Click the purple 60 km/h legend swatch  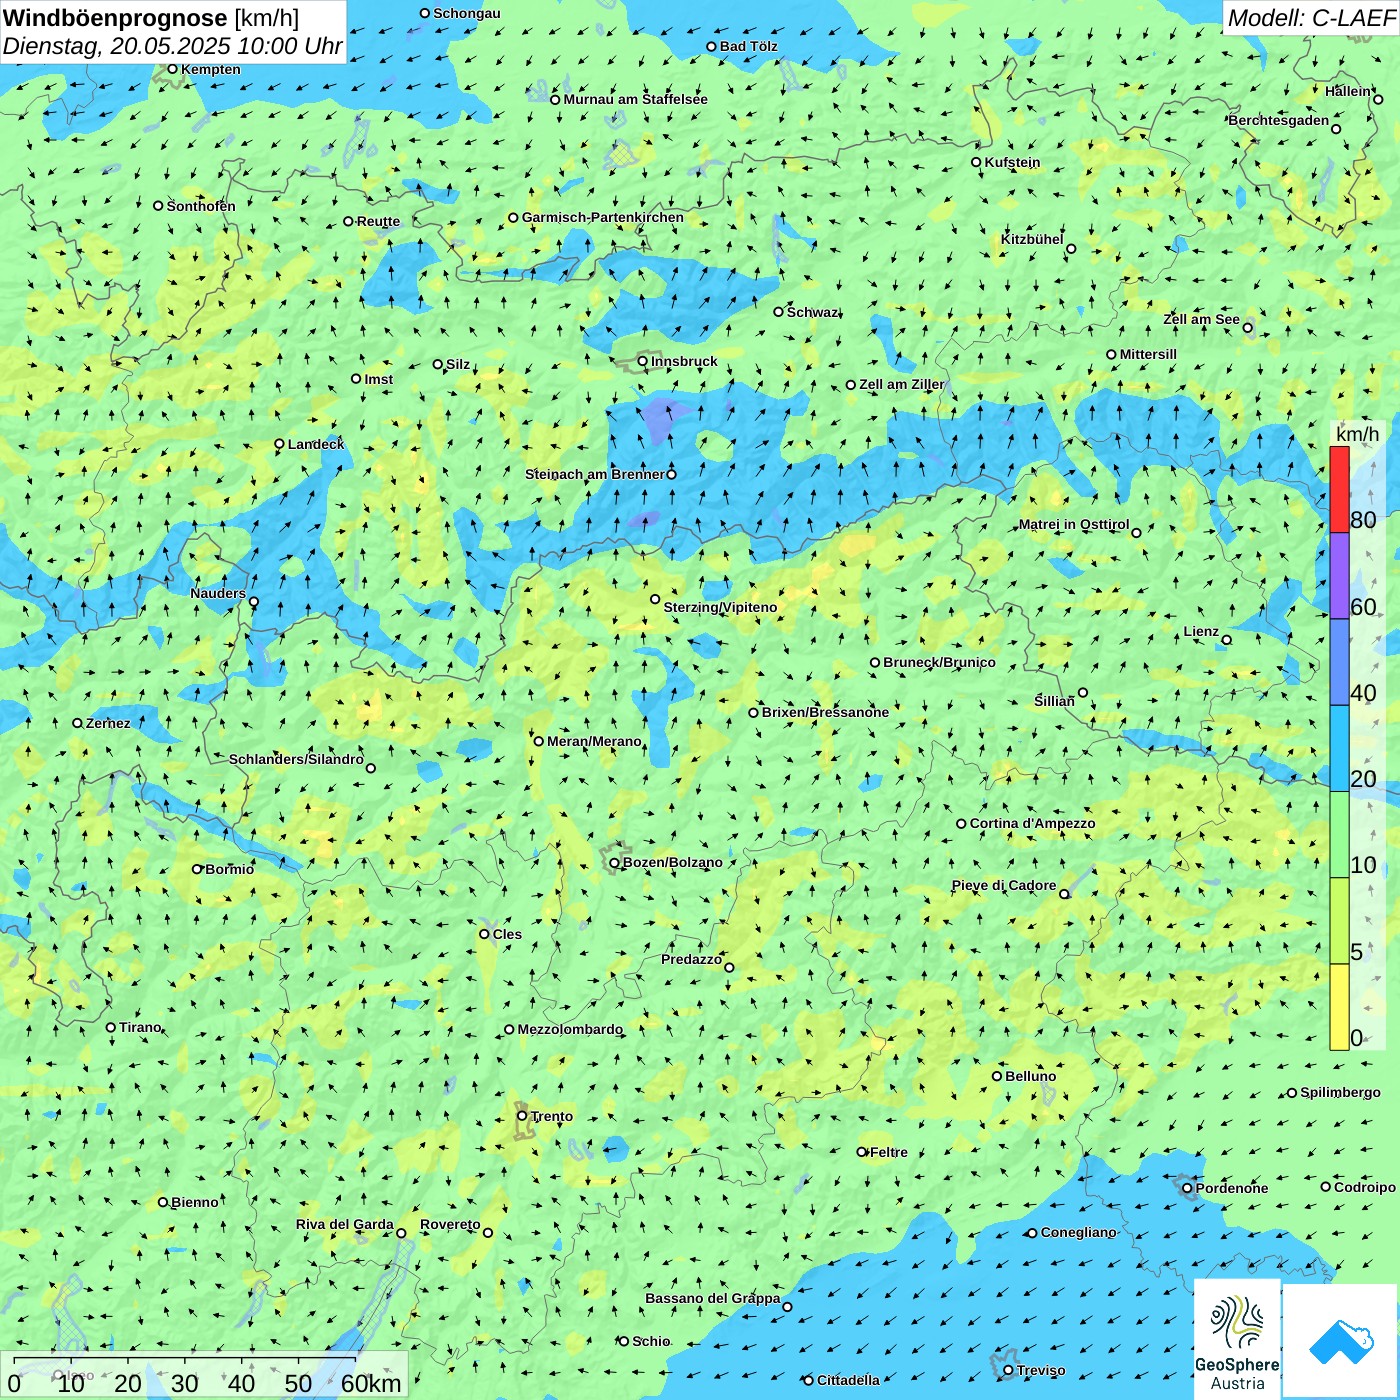coord(1339,576)
